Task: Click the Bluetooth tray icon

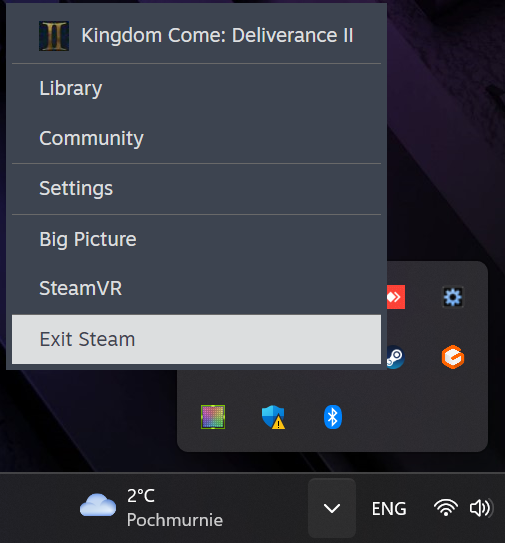Action: [333, 417]
